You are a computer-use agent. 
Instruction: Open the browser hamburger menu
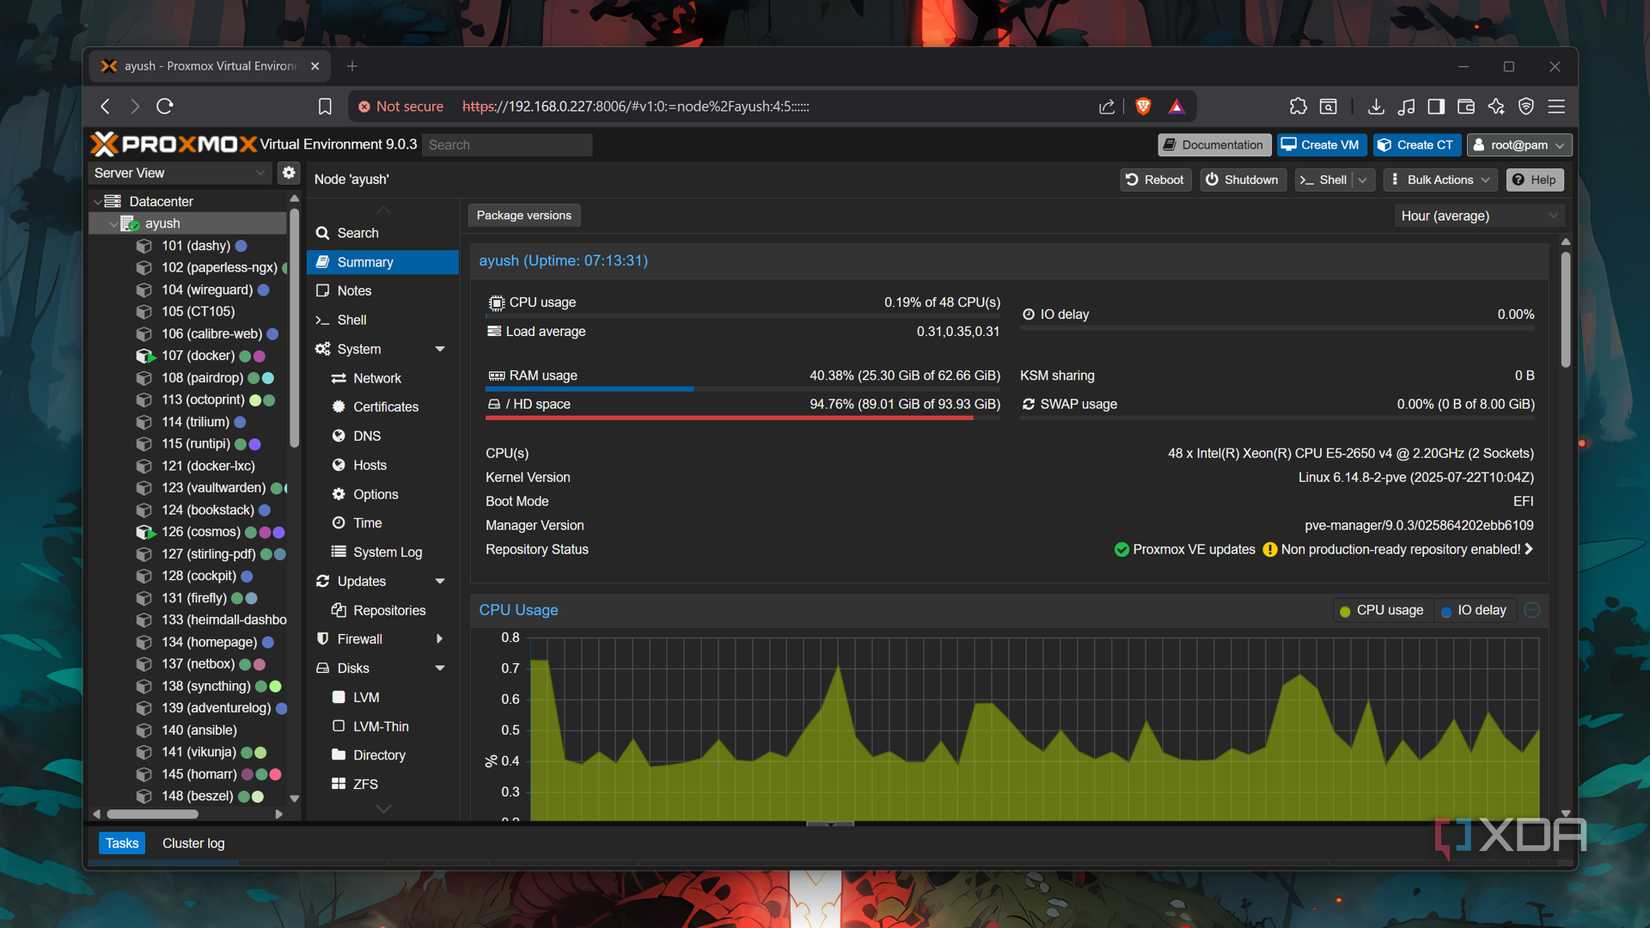click(1557, 106)
